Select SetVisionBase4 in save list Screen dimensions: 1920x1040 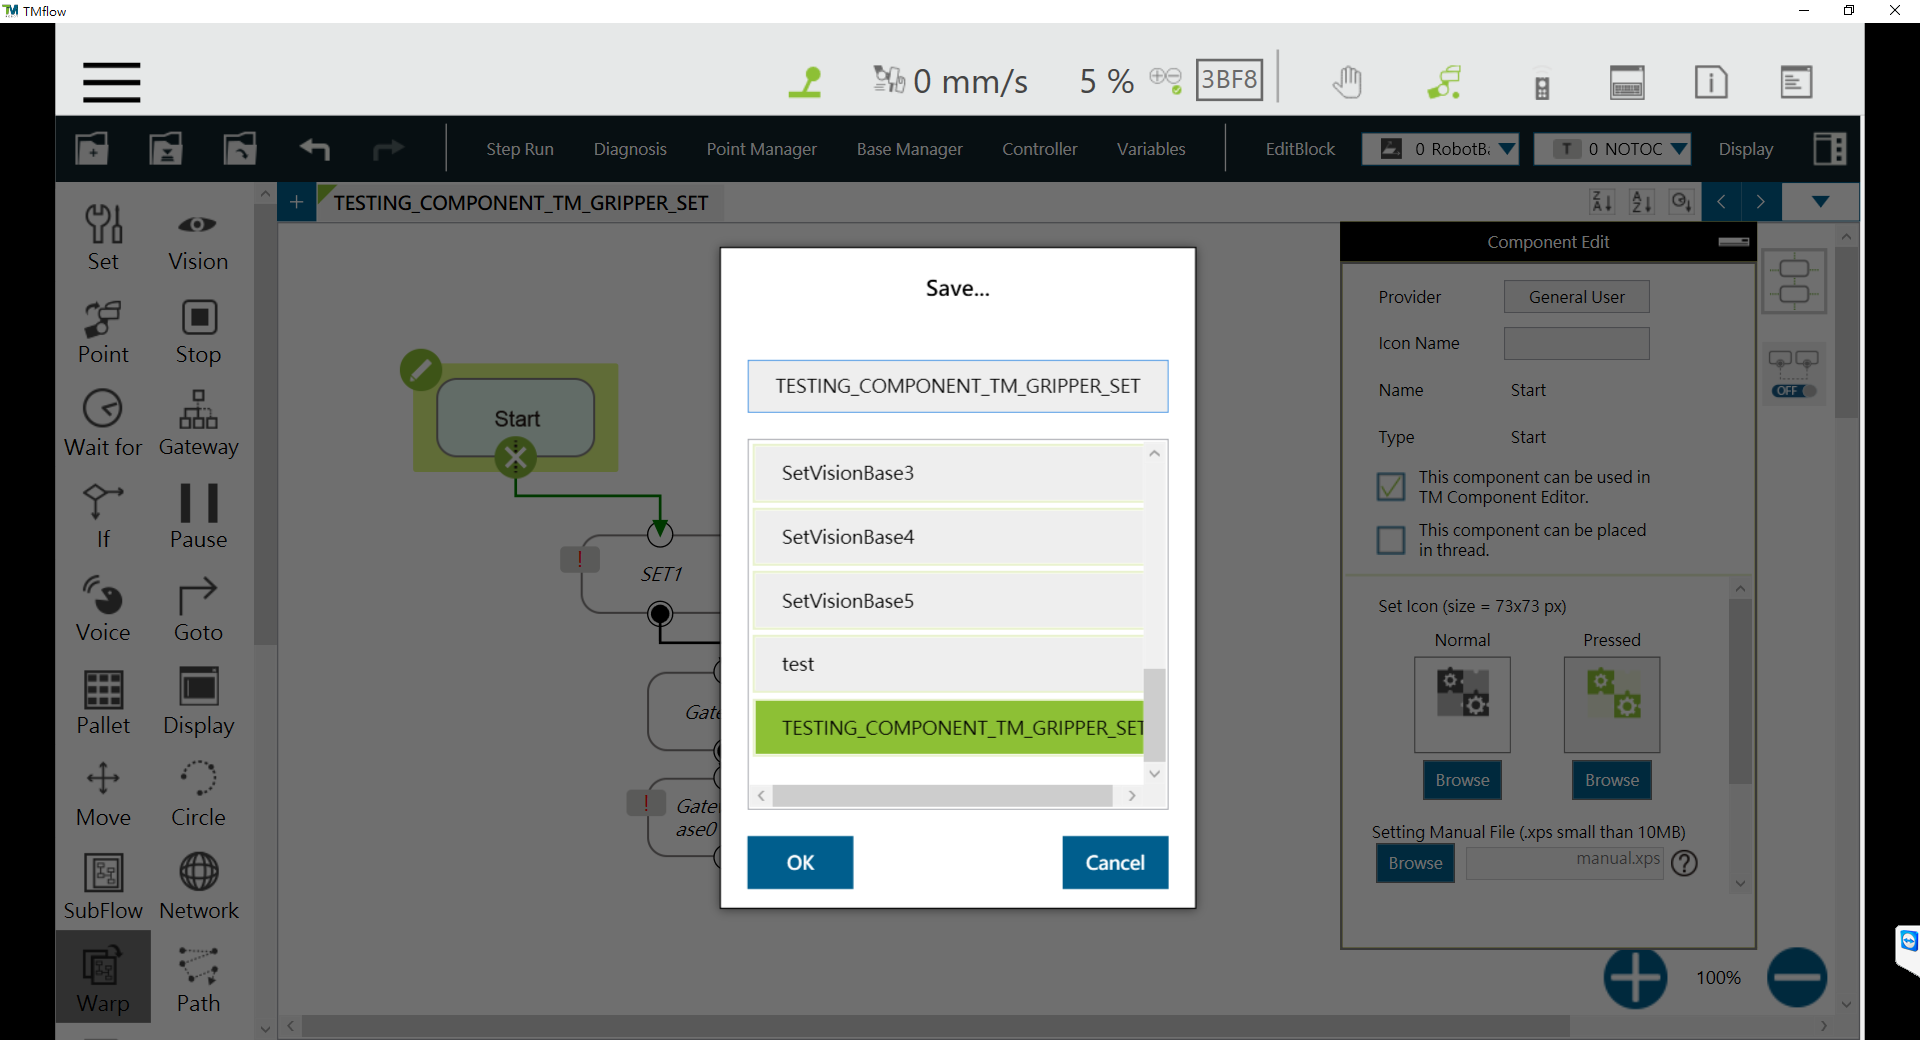948,537
